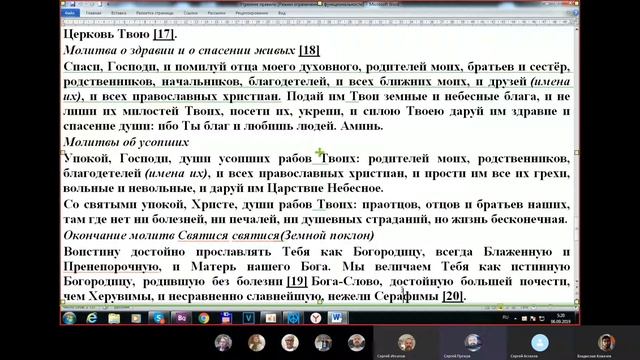The height and width of the screenshot is (360, 640).
Task: Open the Рецензирование ribbon tab
Action: click(x=252, y=13)
